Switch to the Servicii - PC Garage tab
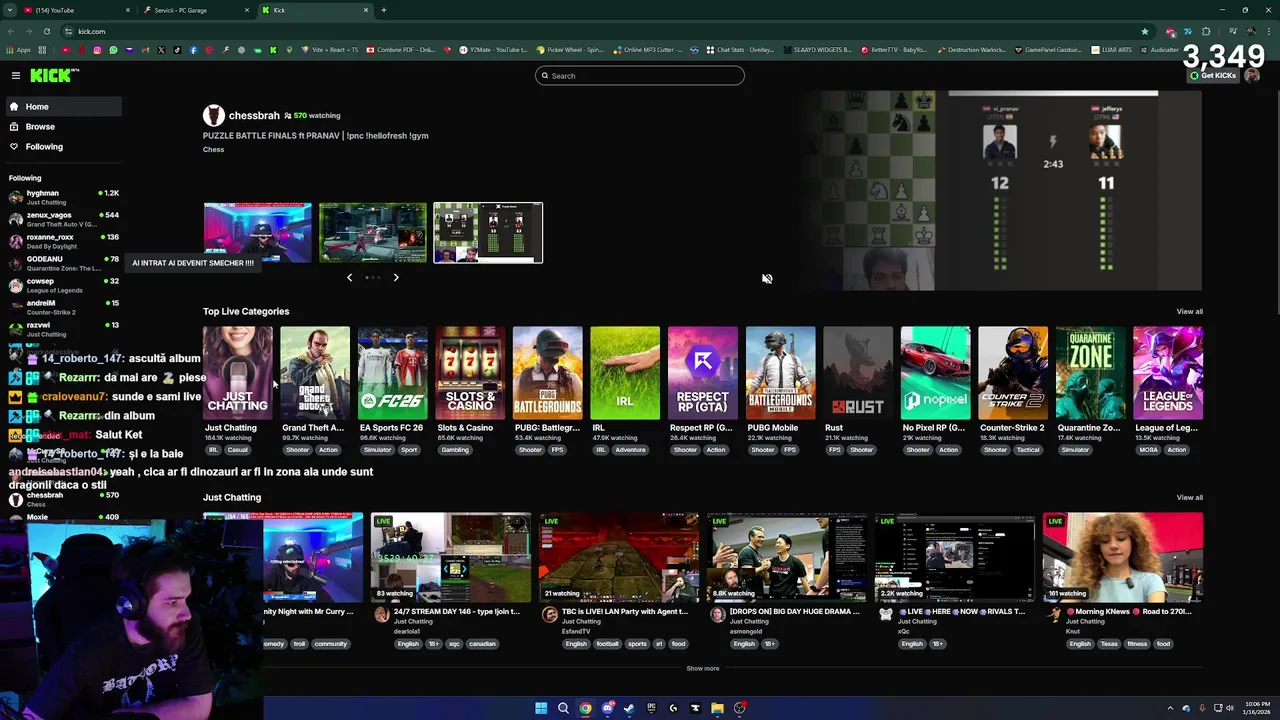 point(195,10)
